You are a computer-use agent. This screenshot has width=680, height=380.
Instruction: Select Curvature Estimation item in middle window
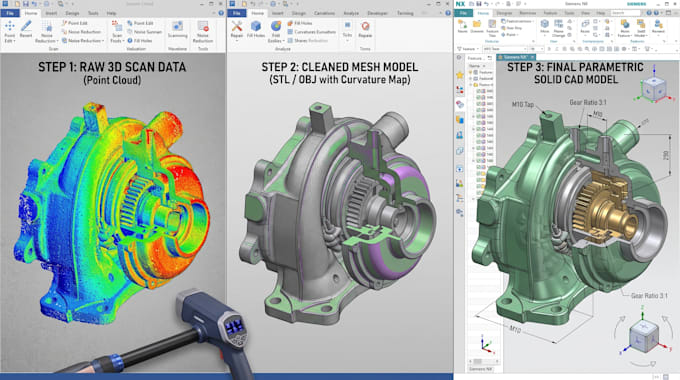pyautogui.click(x=311, y=32)
